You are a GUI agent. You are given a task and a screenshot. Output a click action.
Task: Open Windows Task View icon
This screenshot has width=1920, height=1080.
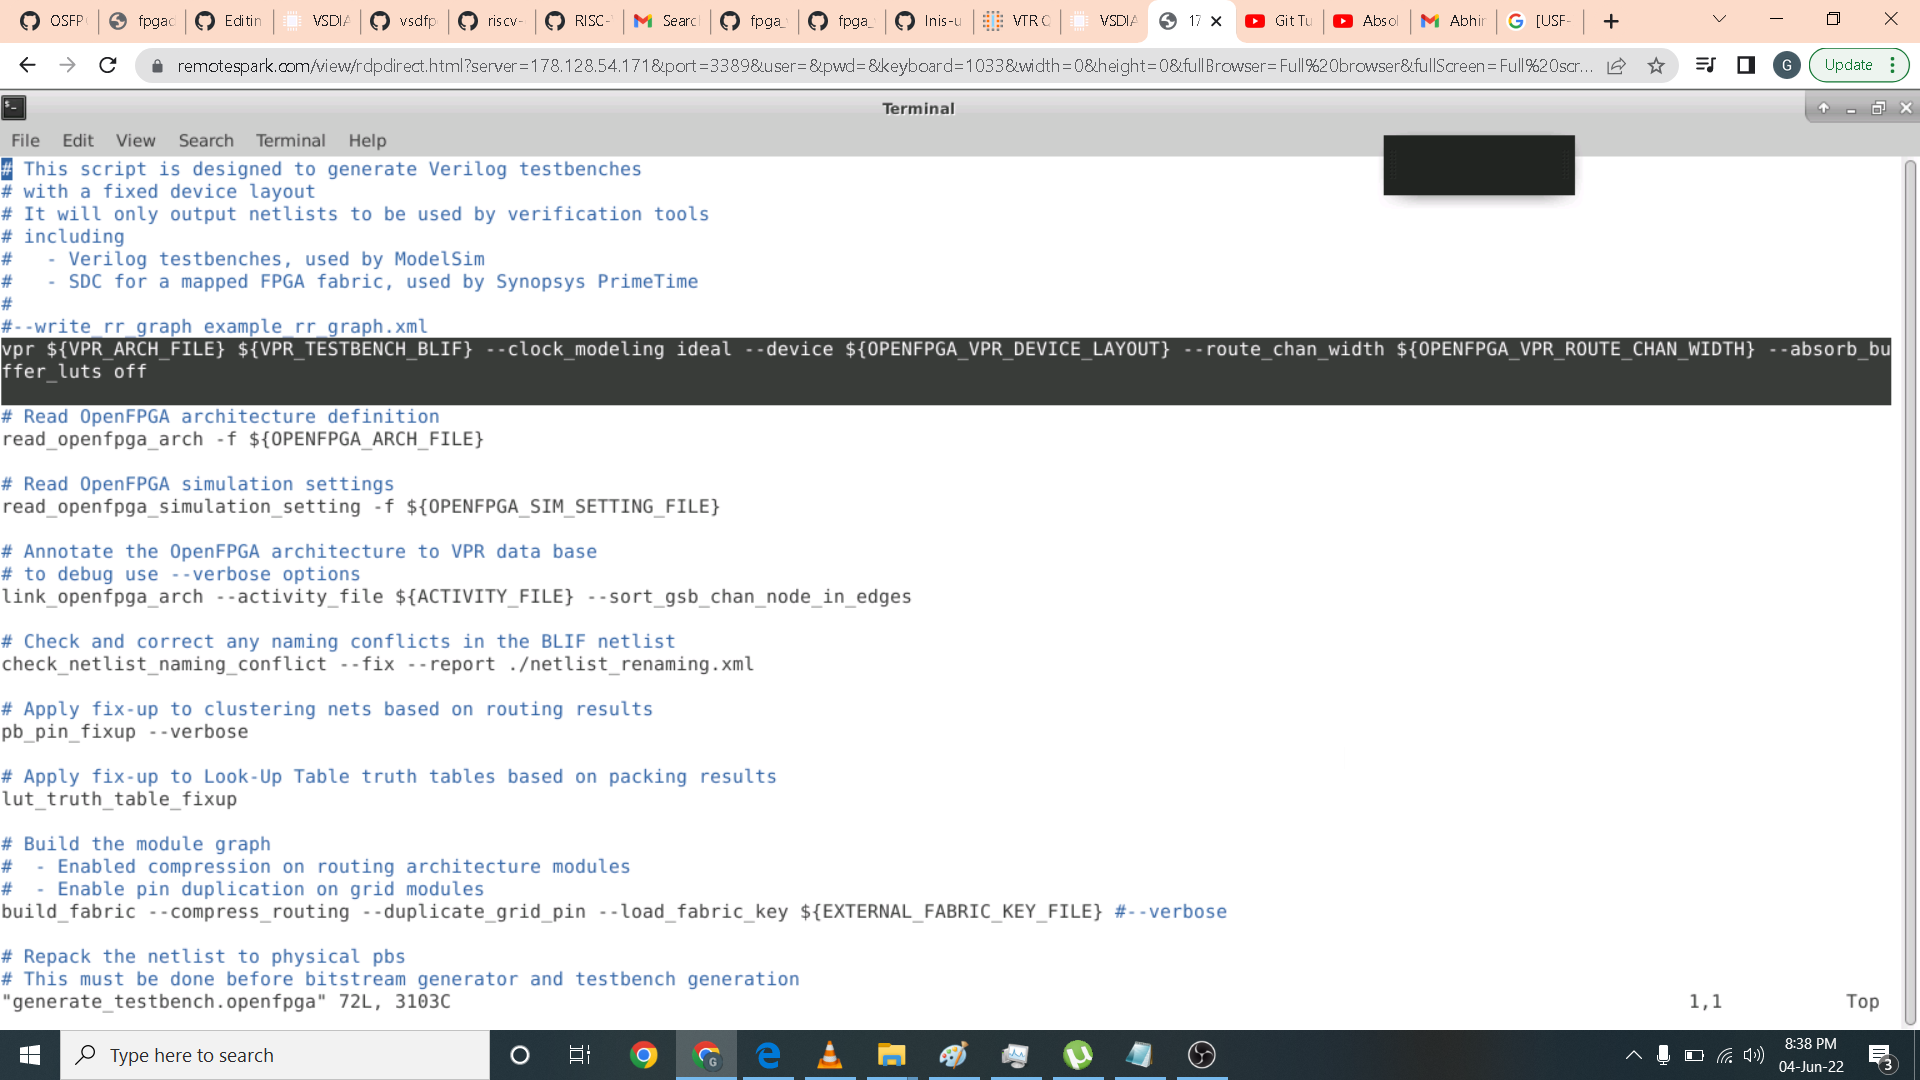(x=580, y=1055)
